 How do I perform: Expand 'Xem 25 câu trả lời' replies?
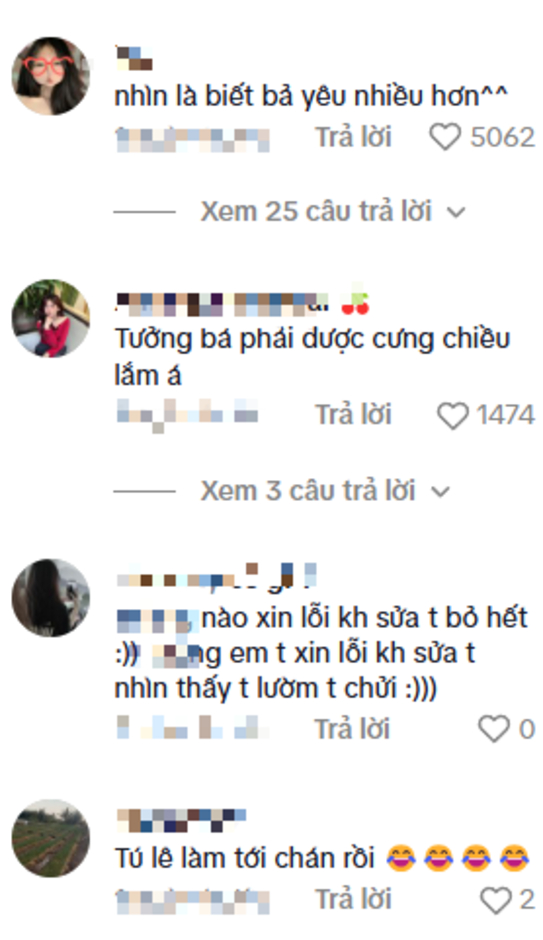[x=316, y=212]
